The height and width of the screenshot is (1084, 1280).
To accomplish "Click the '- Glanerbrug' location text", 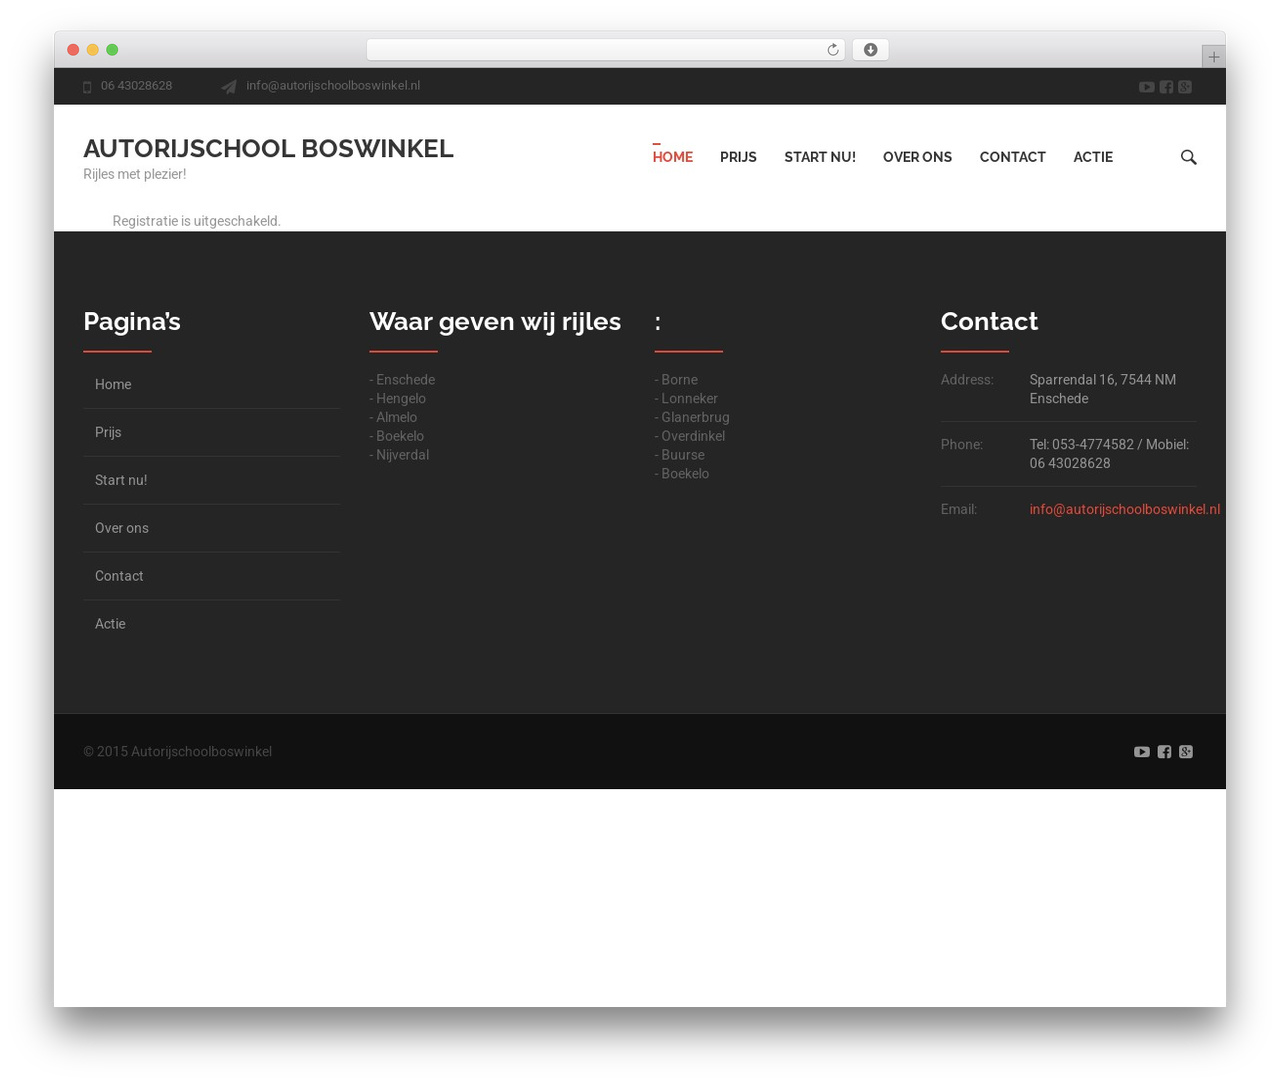I will pos(692,418).
